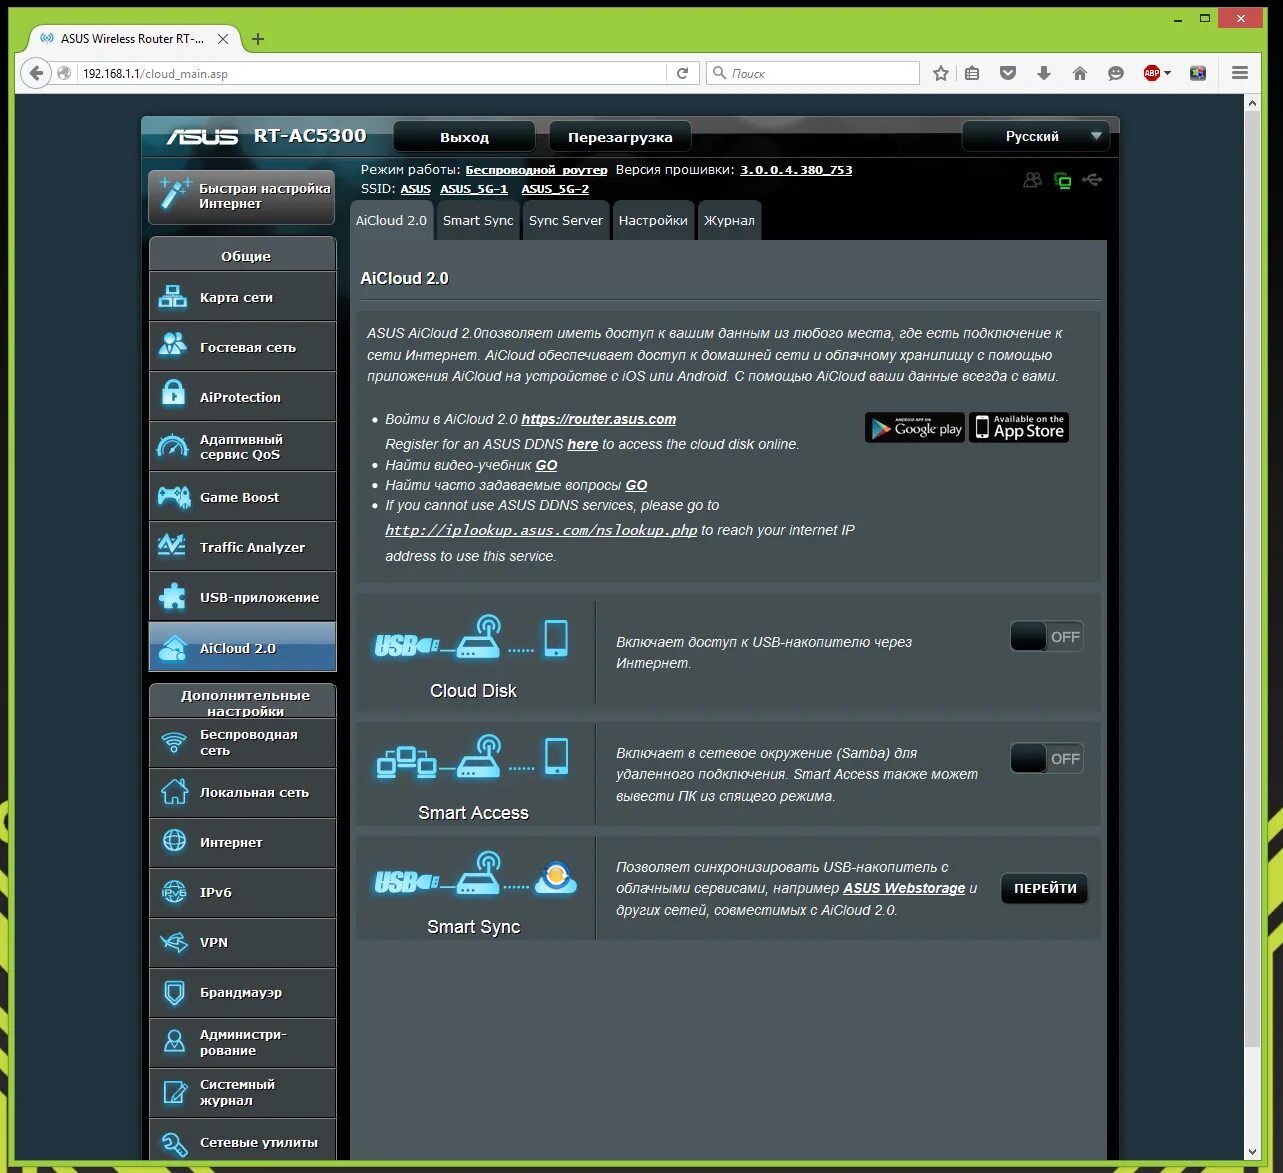
Task: Open VPN icon in sidebar
Action: pyautogui.click(x=174, y=942)
